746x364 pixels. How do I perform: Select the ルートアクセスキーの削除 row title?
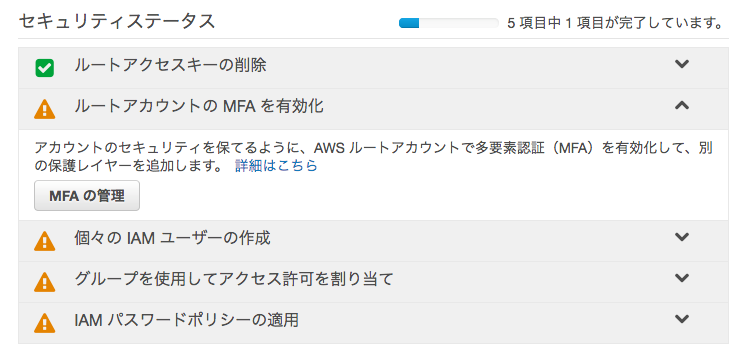(x=170, y=66)
